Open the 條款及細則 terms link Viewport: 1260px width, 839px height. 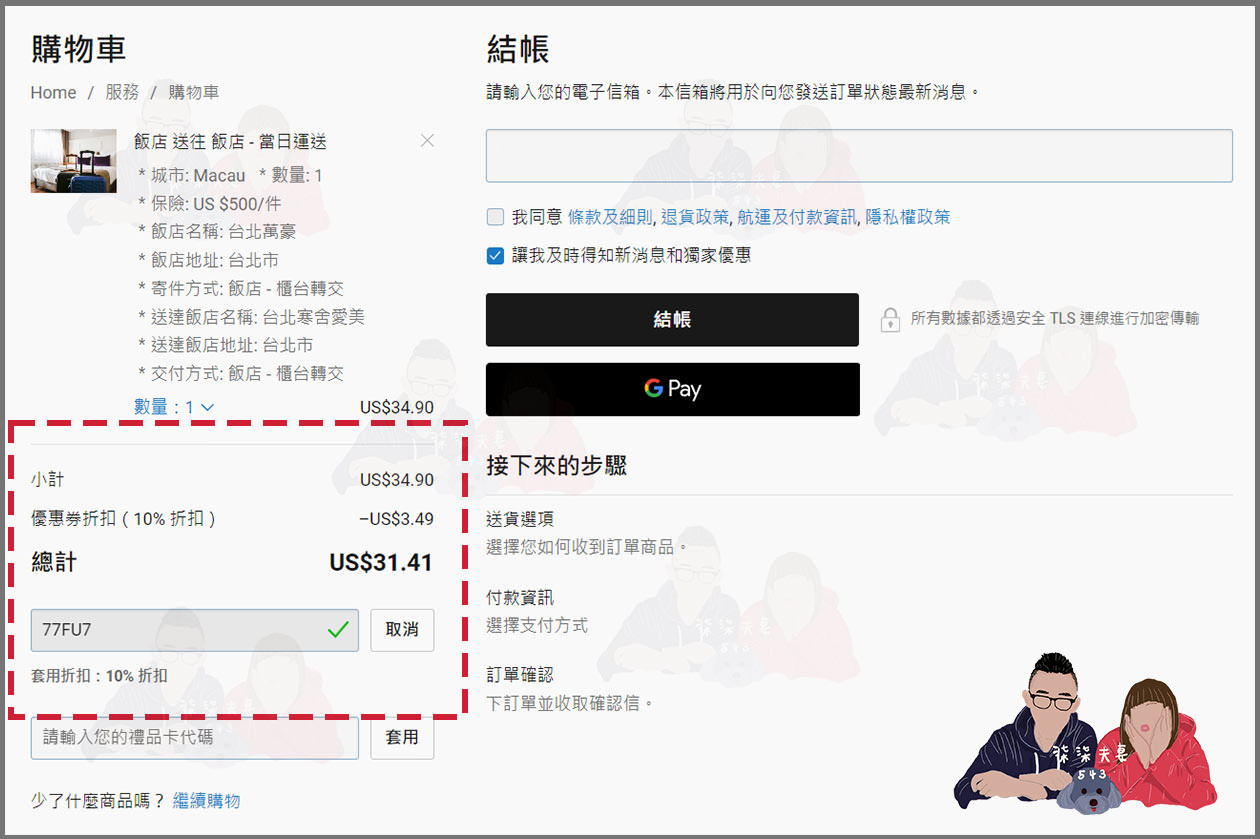[x=610, y=217]
